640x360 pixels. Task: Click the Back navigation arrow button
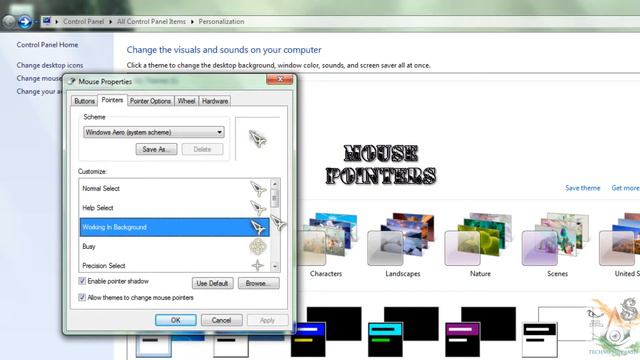(x=8, y=21)
